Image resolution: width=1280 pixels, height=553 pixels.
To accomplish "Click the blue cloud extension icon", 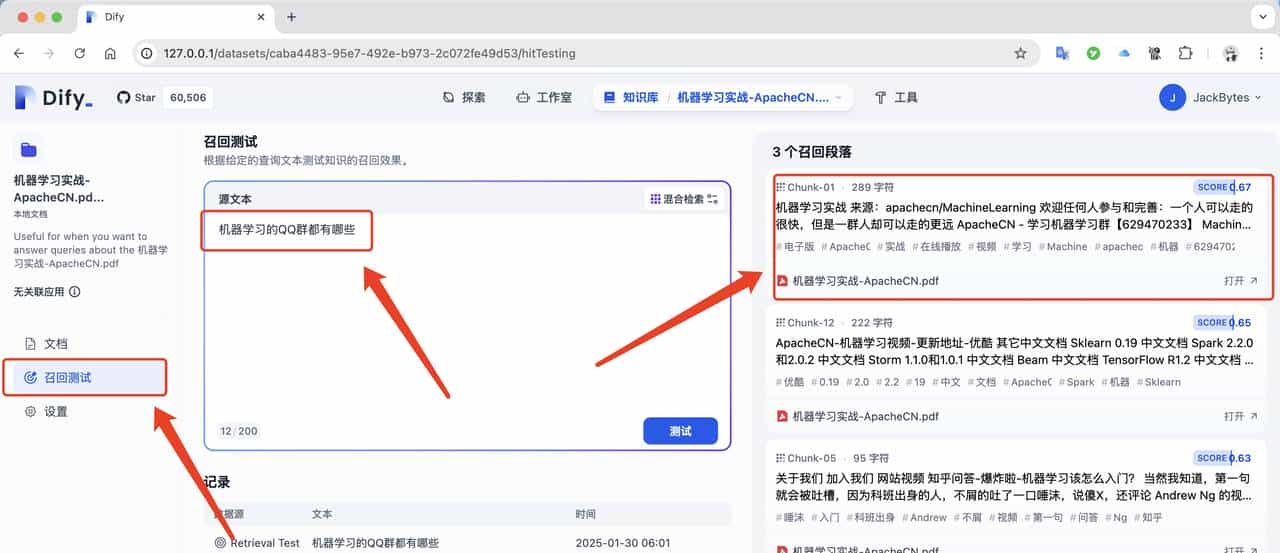I will click(x=1123, y=53).
